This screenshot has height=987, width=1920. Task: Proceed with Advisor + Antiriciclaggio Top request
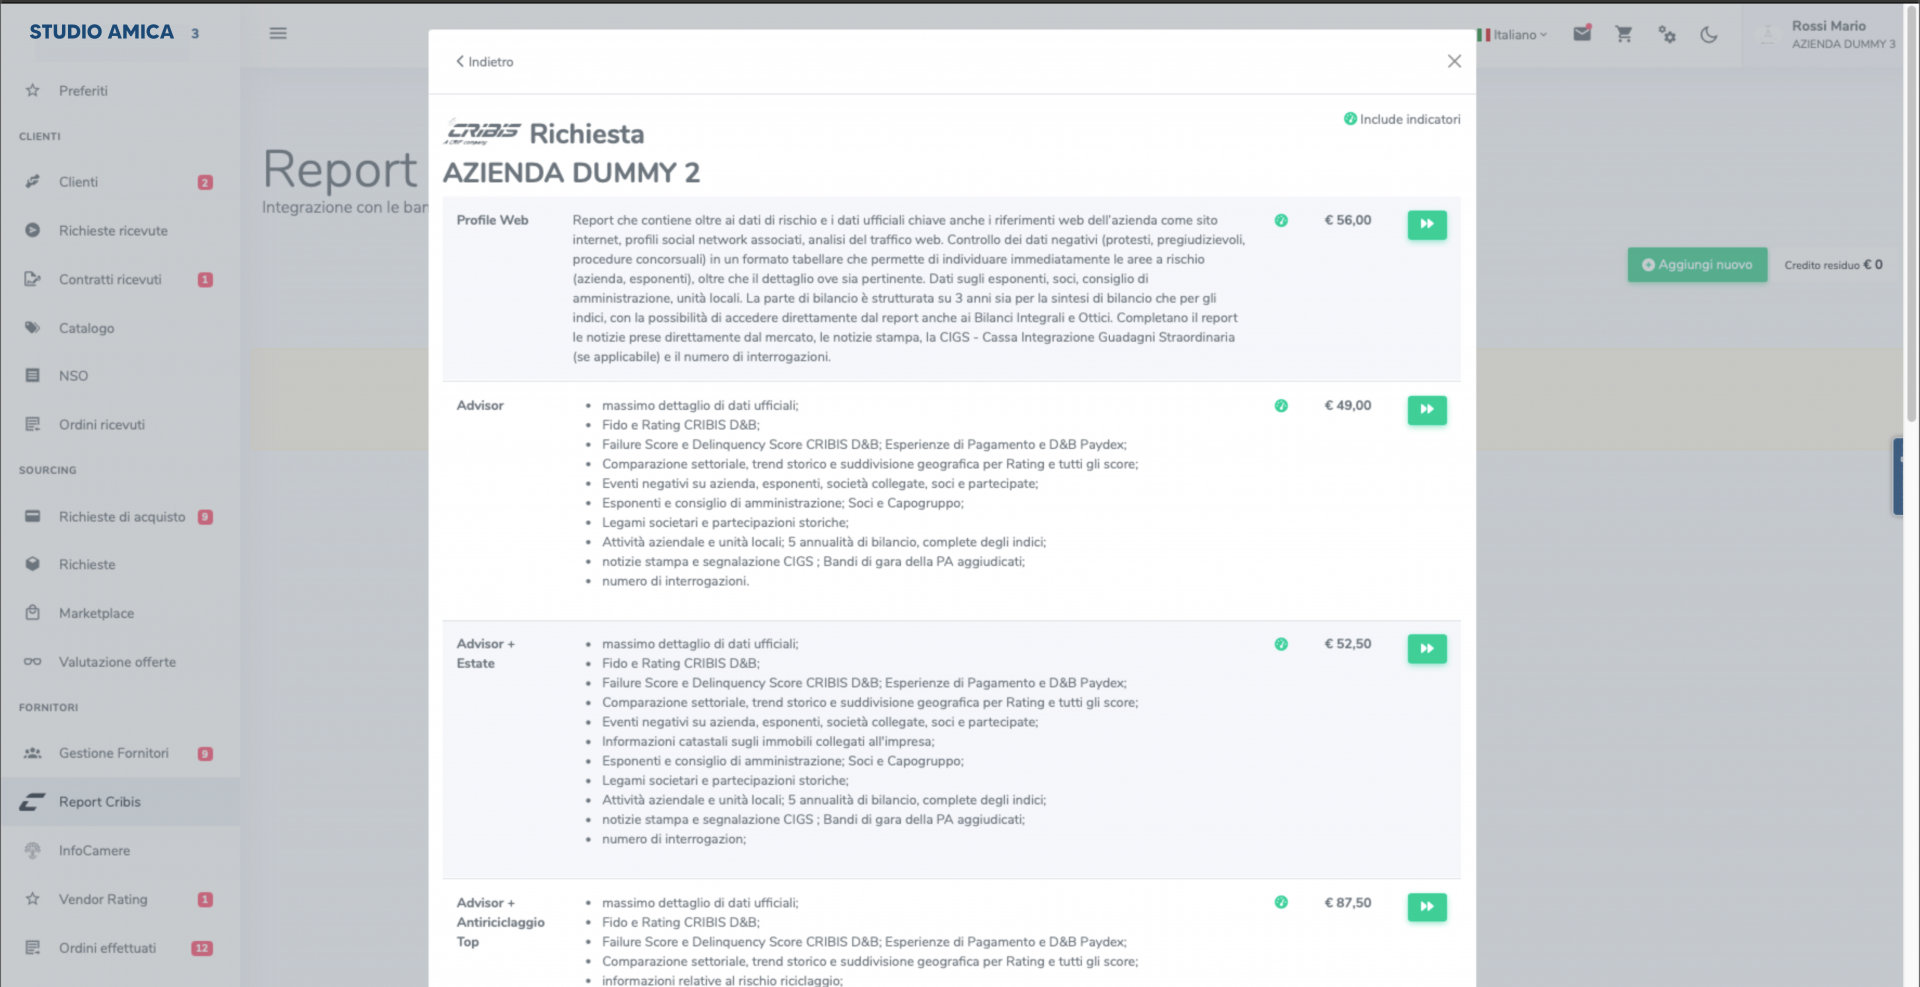coord(1427,907)
